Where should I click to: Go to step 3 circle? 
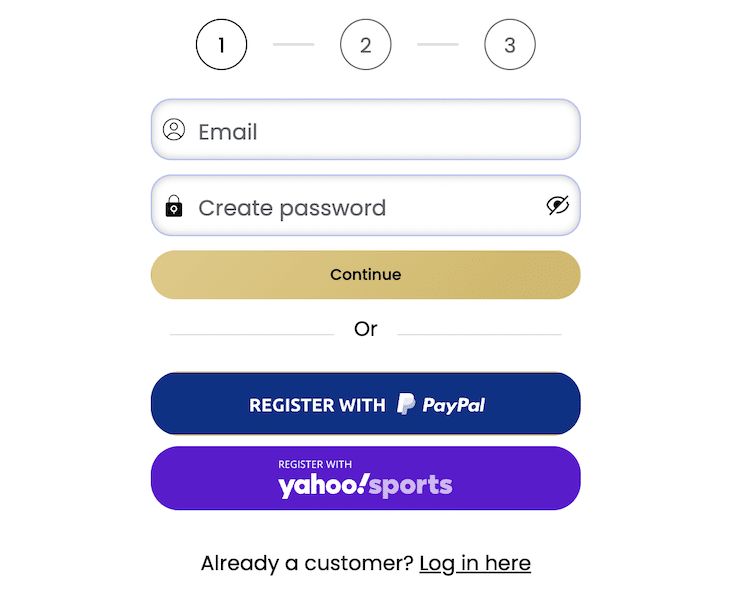510,44
